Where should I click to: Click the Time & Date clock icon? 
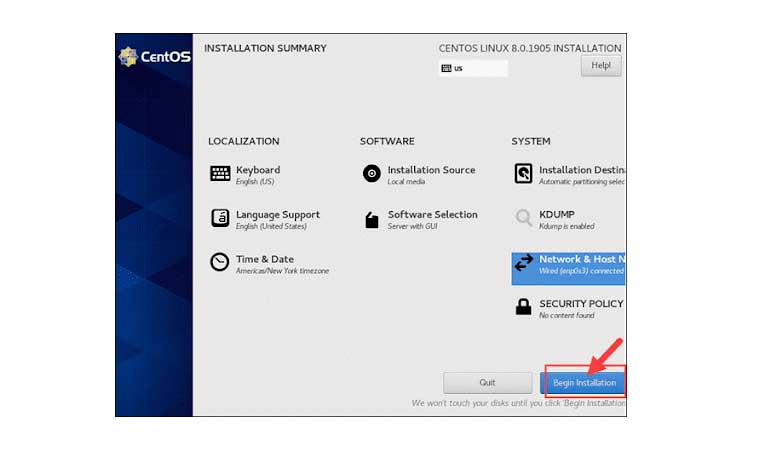(219, 262)
